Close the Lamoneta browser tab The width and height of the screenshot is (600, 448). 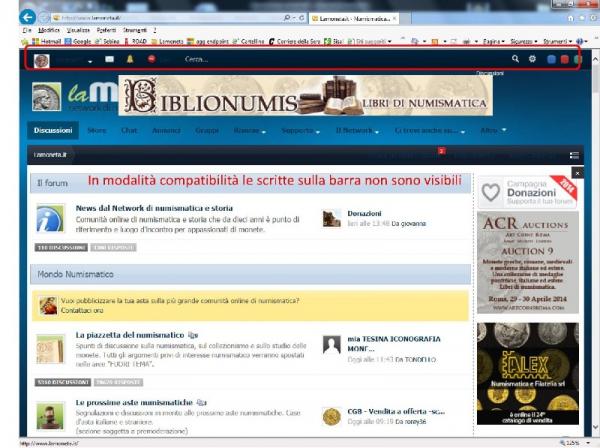(395, 18)
